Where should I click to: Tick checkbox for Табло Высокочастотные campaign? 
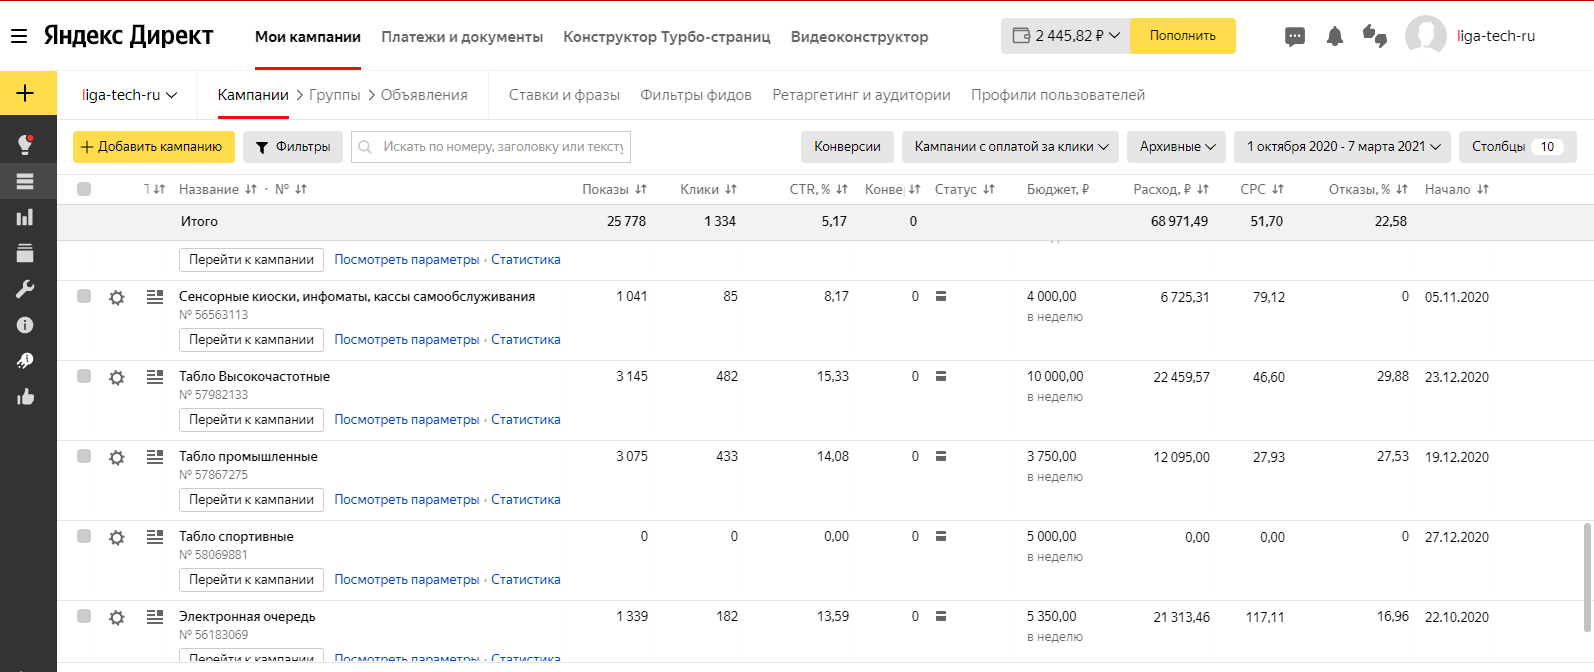point(84,376)
